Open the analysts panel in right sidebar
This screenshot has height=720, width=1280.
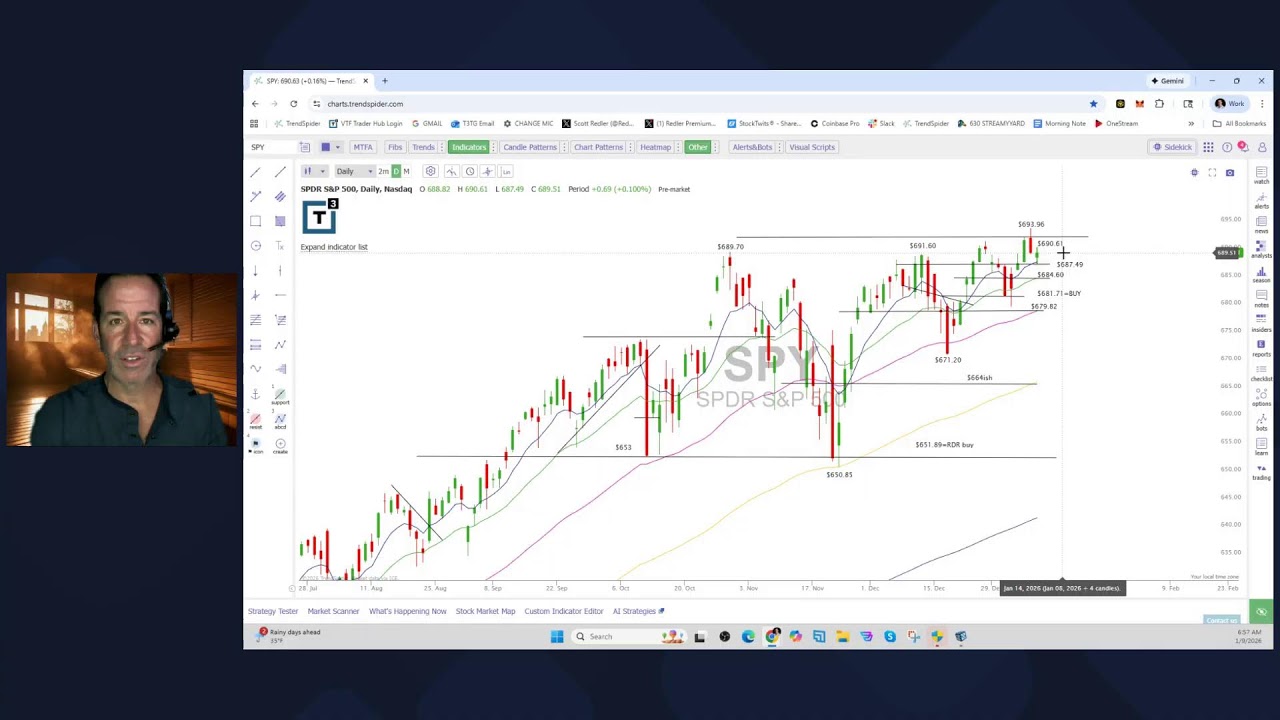pyautogui.click(x=1262, y=249)
